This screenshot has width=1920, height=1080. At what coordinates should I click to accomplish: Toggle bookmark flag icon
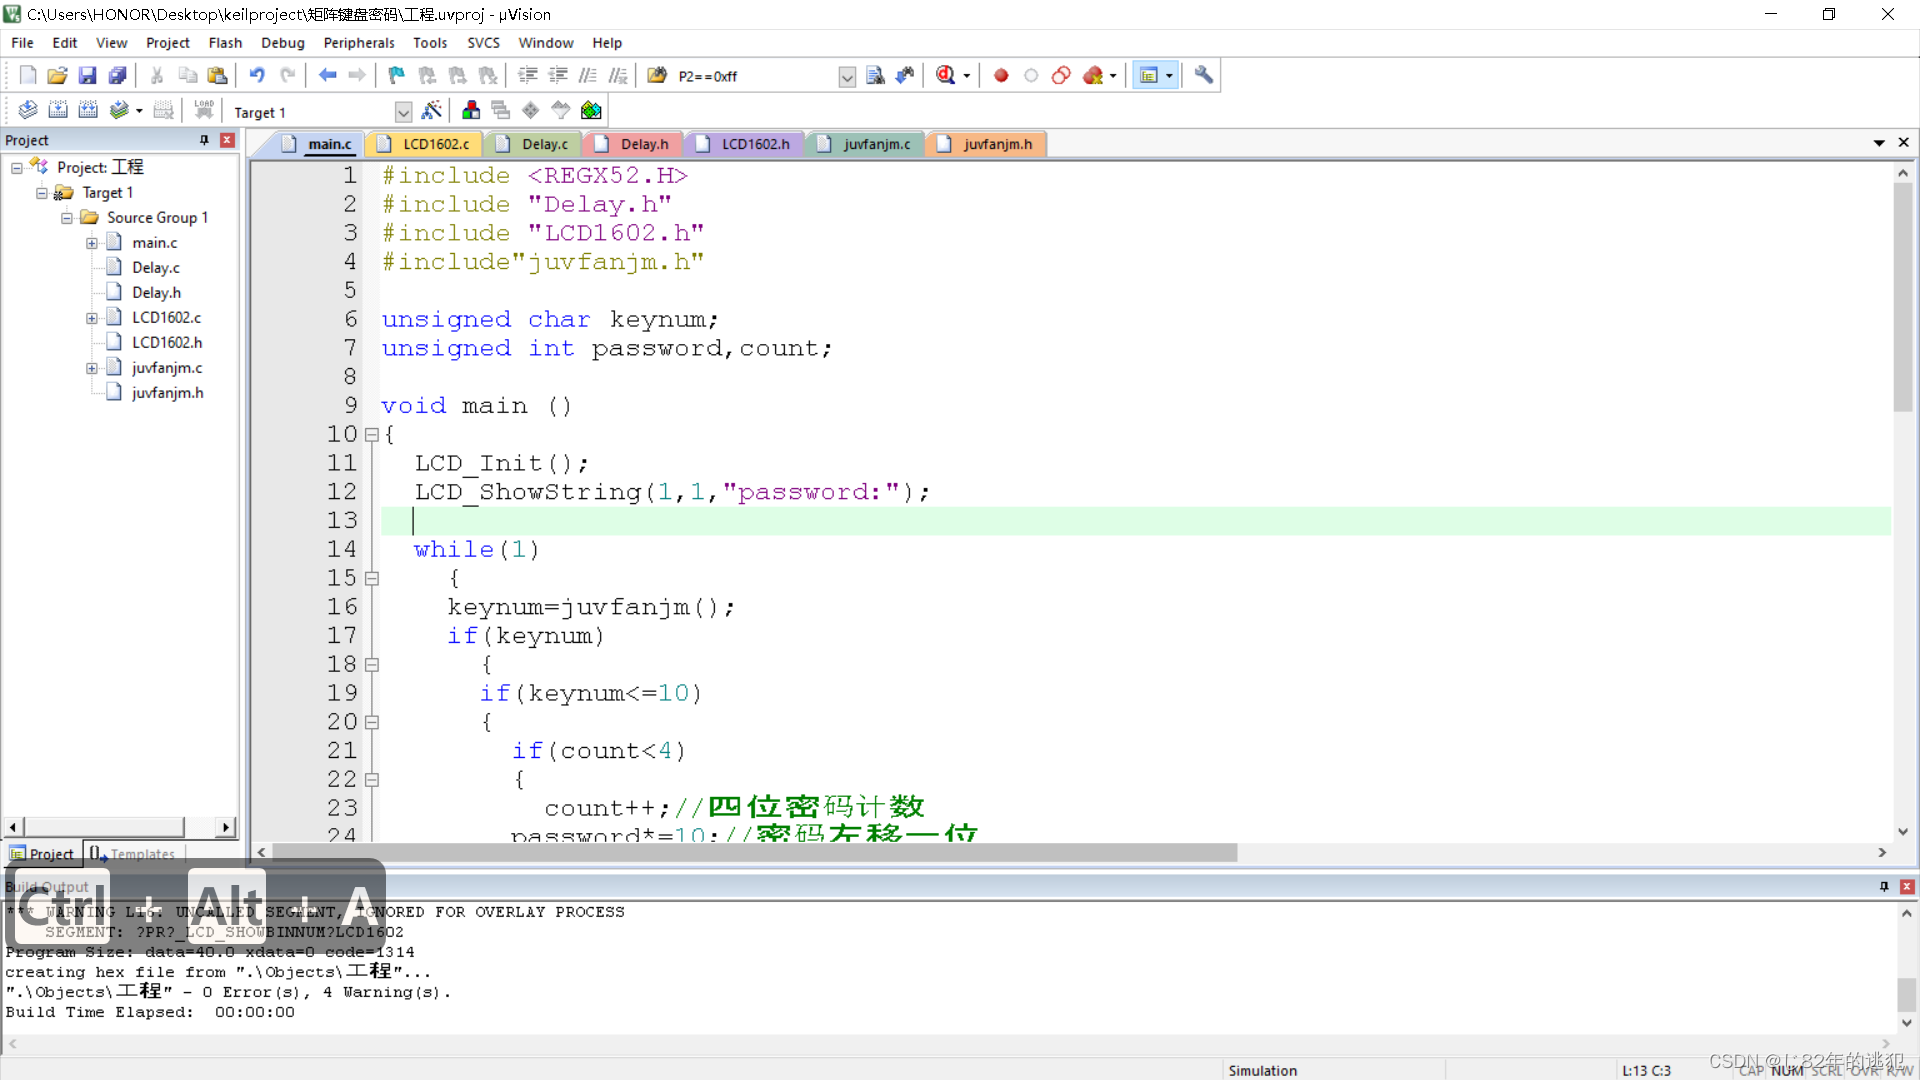pyautogui.click(x=397, y=75)
